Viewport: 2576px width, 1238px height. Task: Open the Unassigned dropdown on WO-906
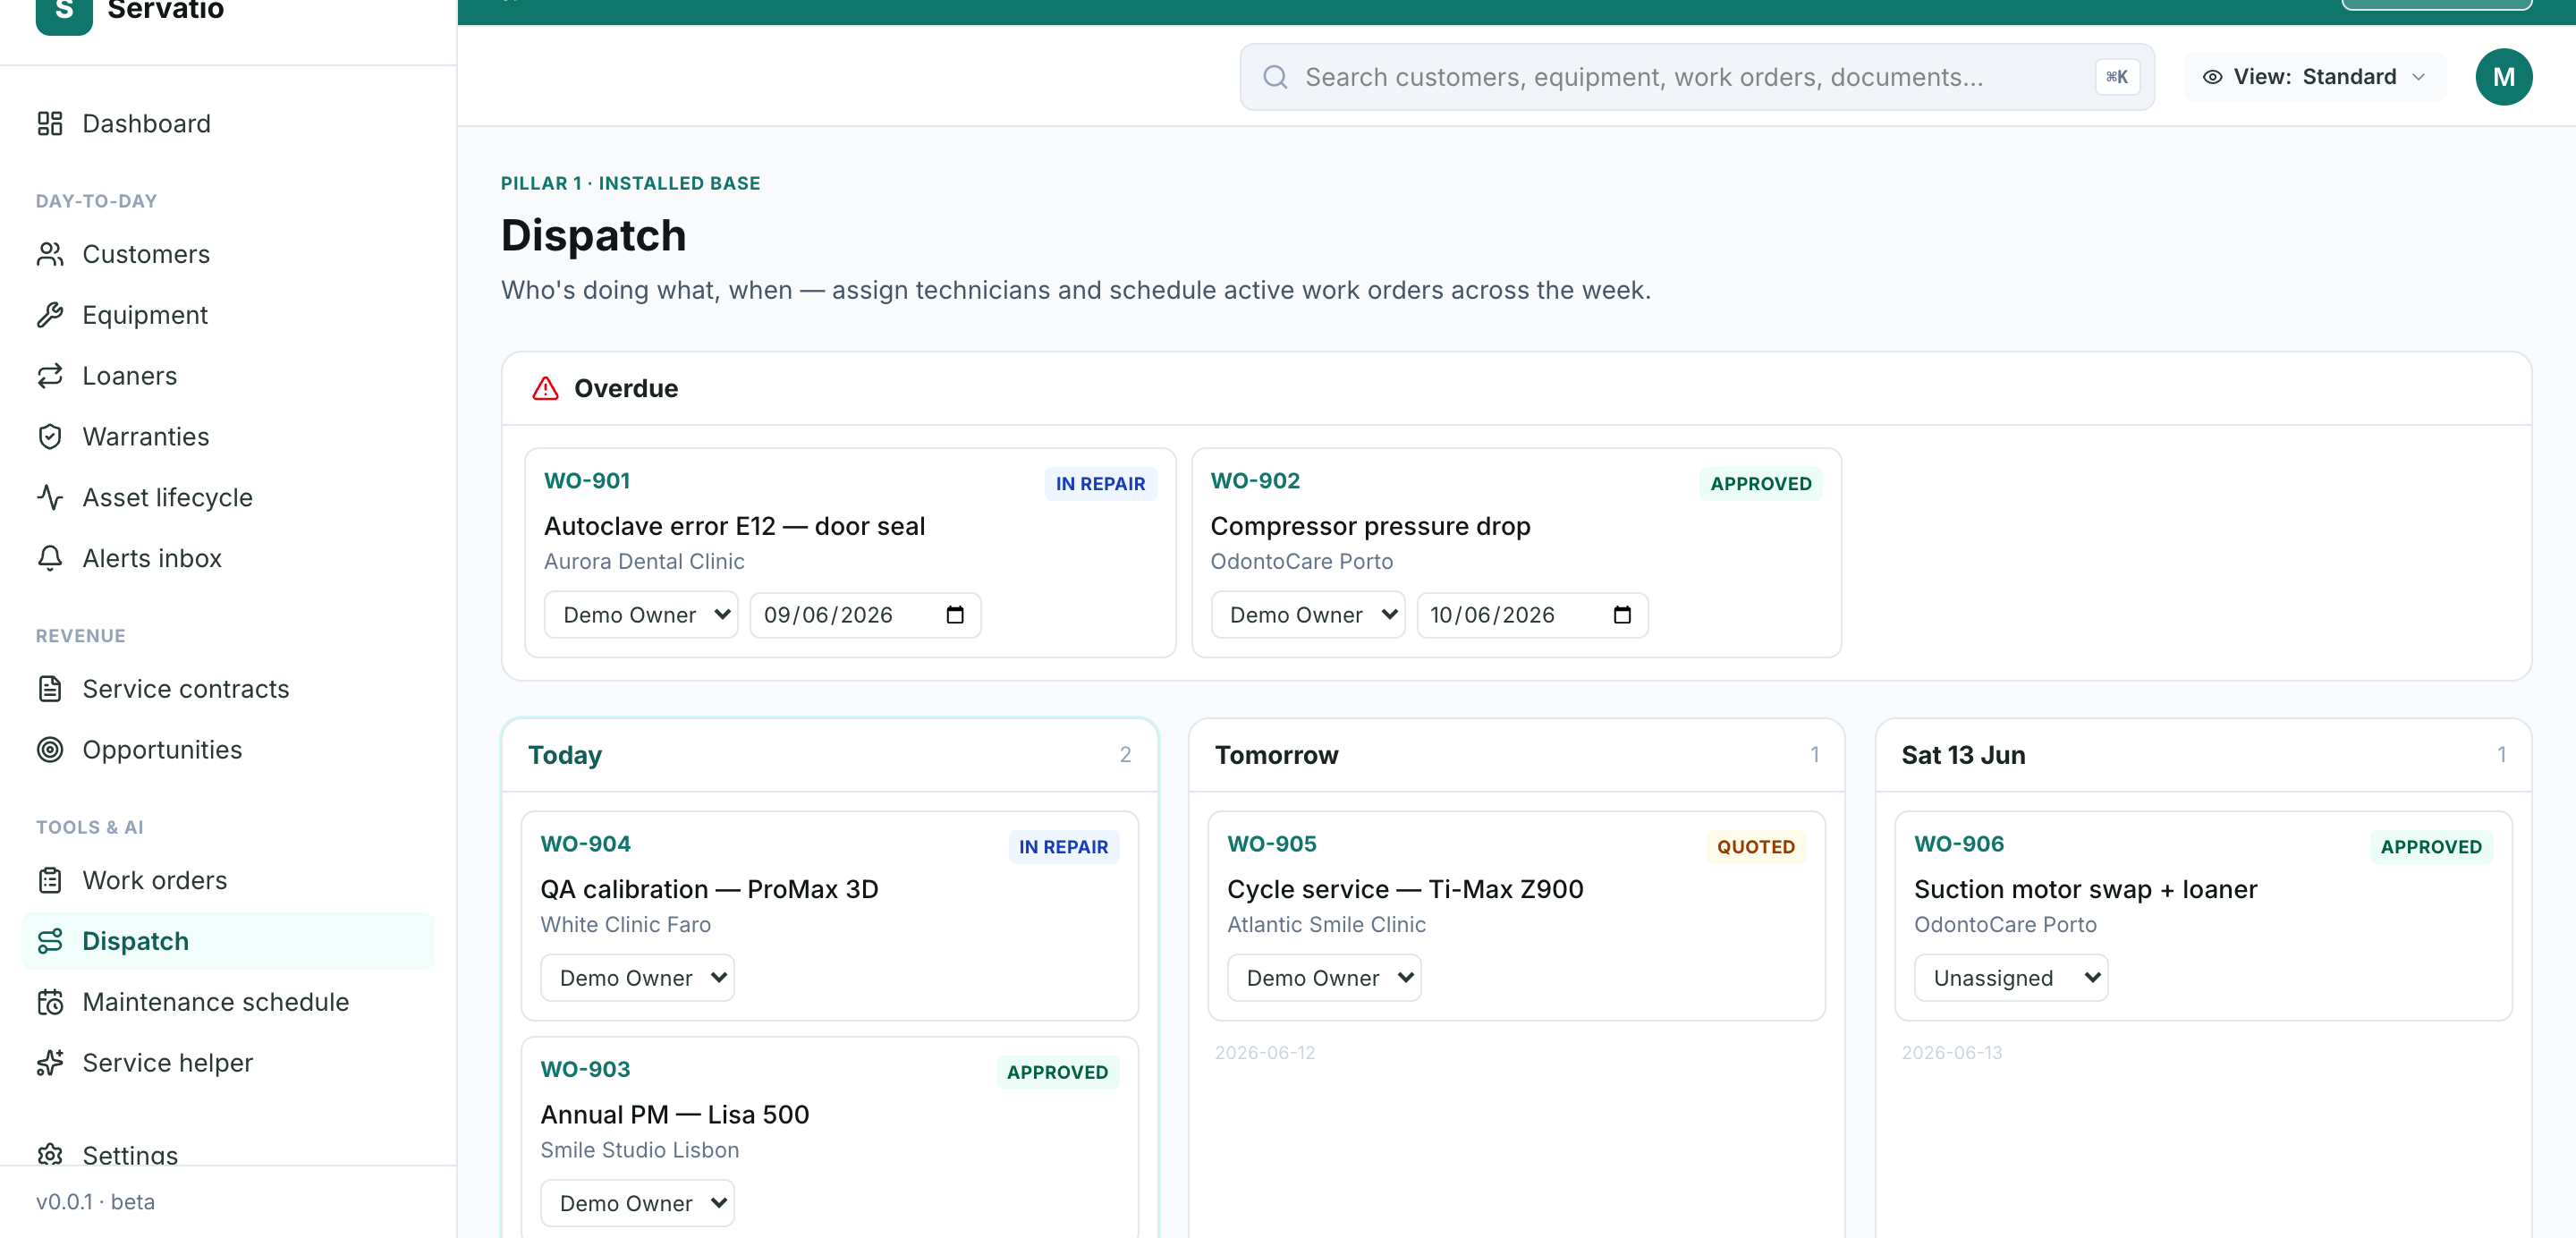(x=2011, y=978)
